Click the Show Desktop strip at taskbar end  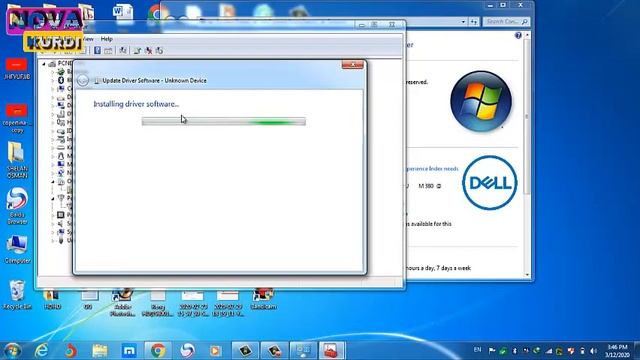pyautogui.click(x=637, y=351)
